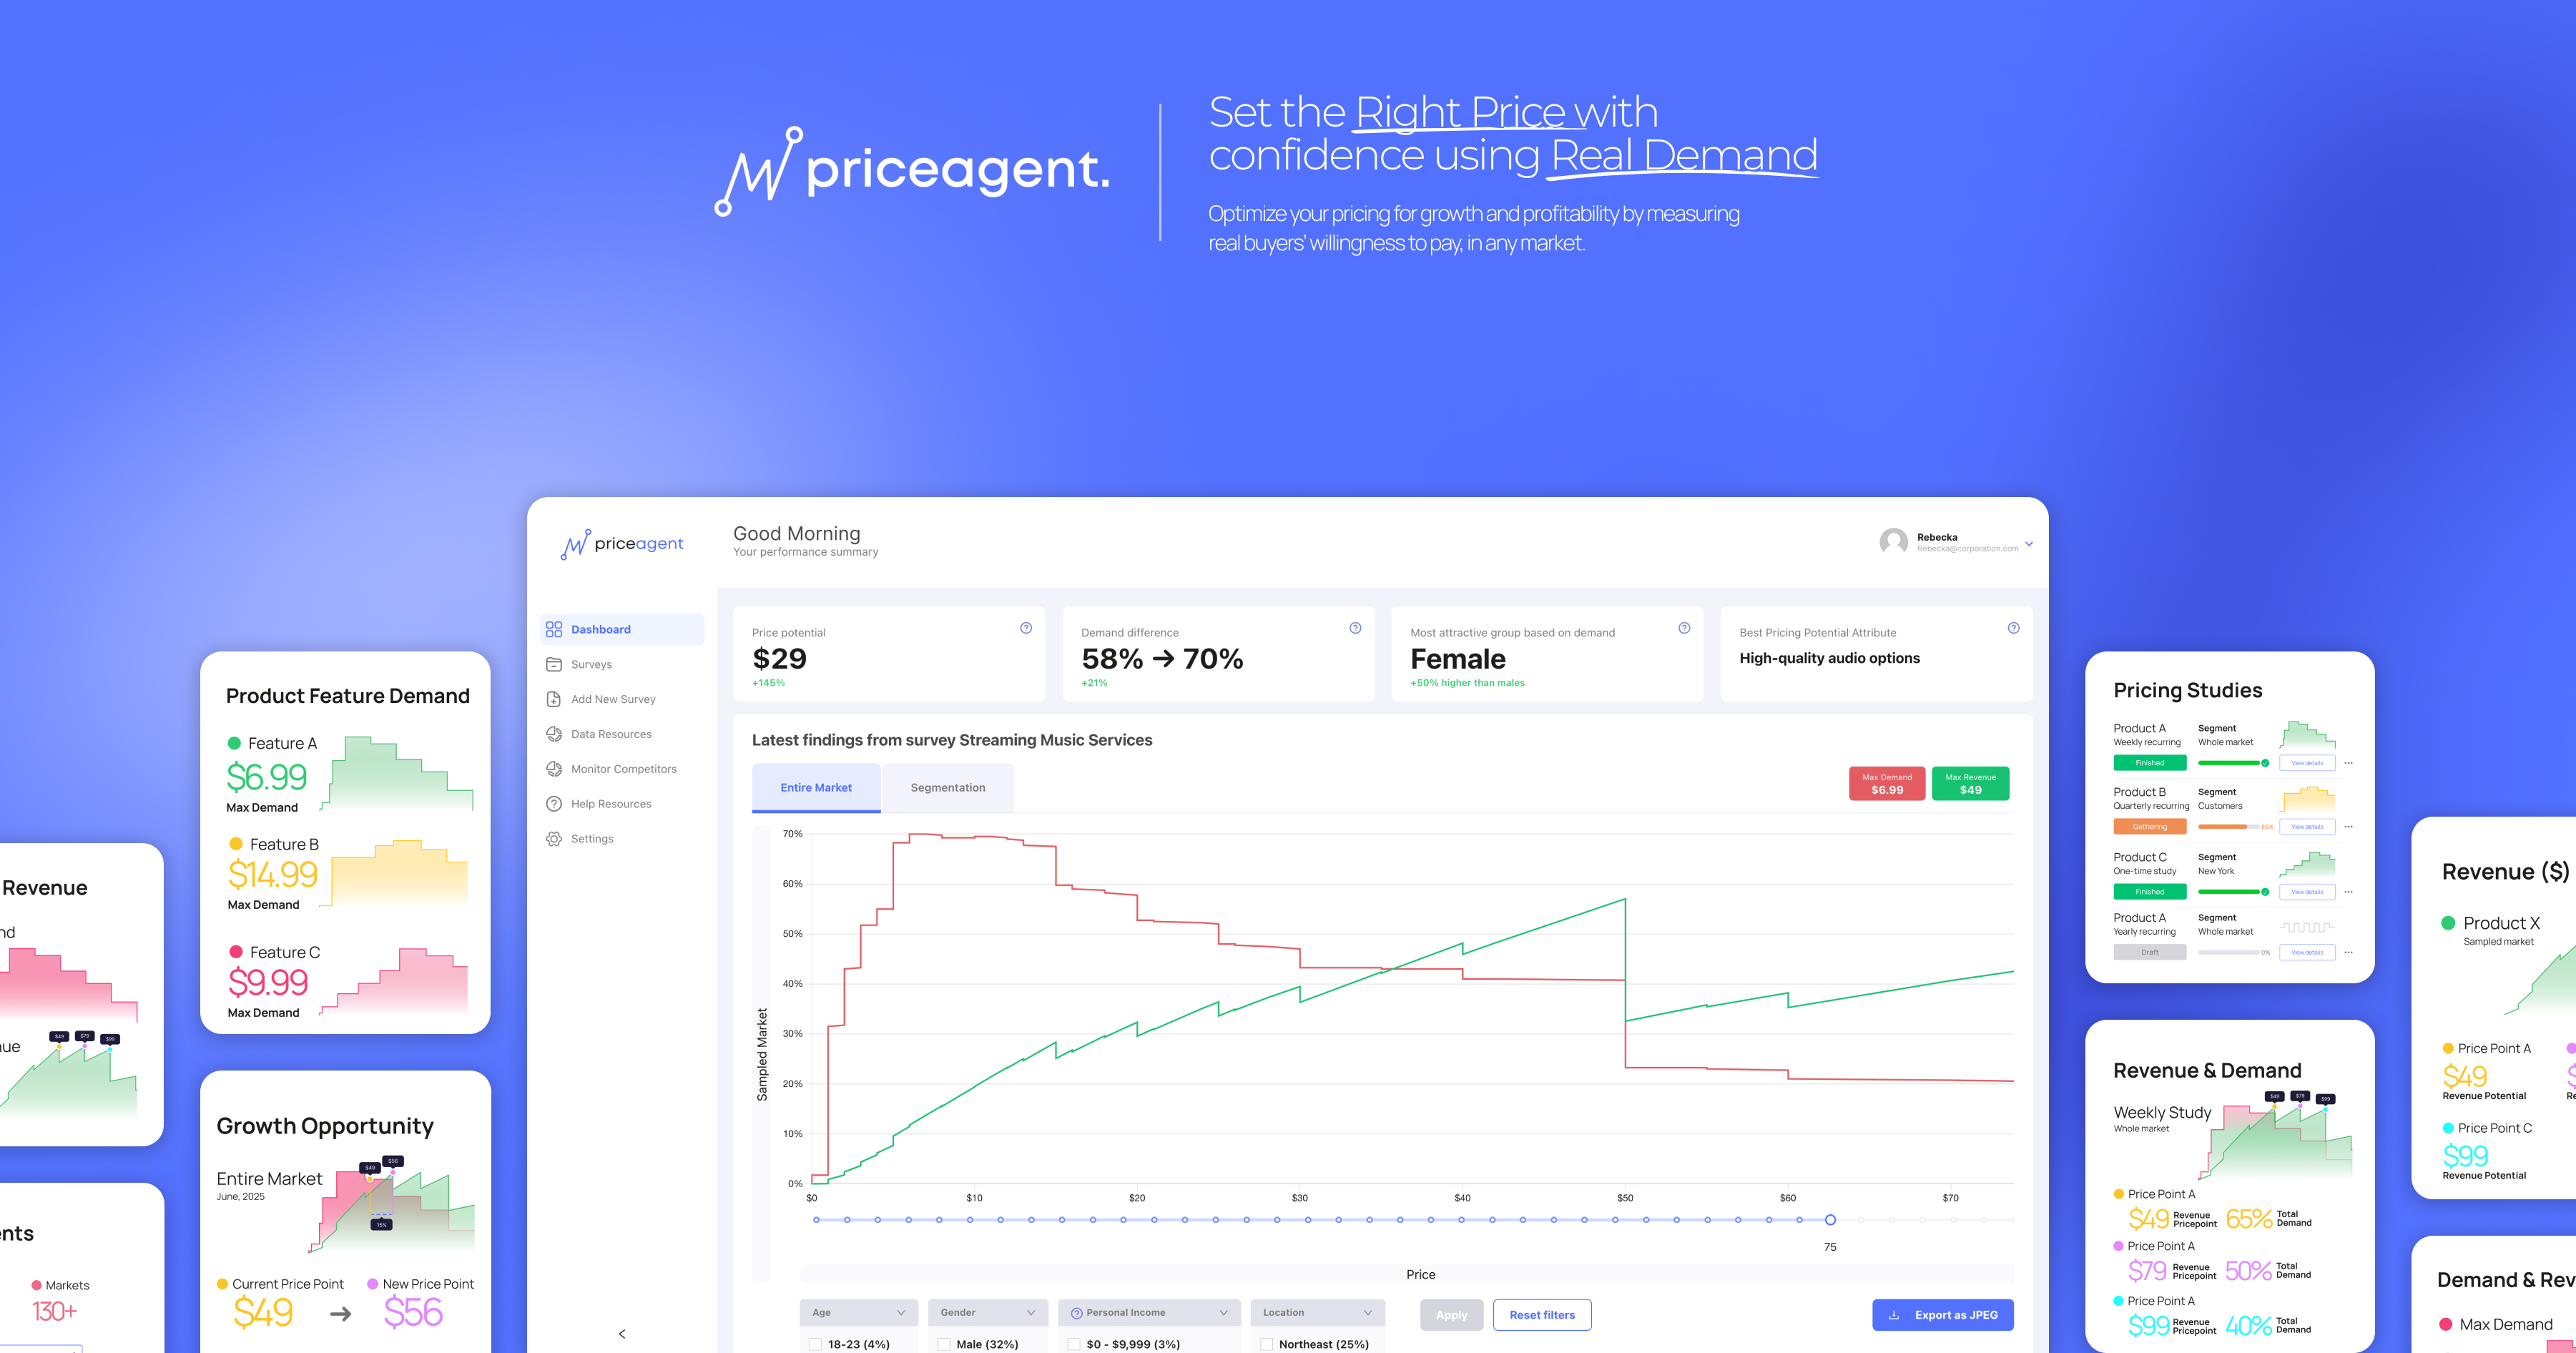The image size is (2576, 1353).
Task: View details for Product B Quarterly recurring
Action: (x=2307, y=827)
